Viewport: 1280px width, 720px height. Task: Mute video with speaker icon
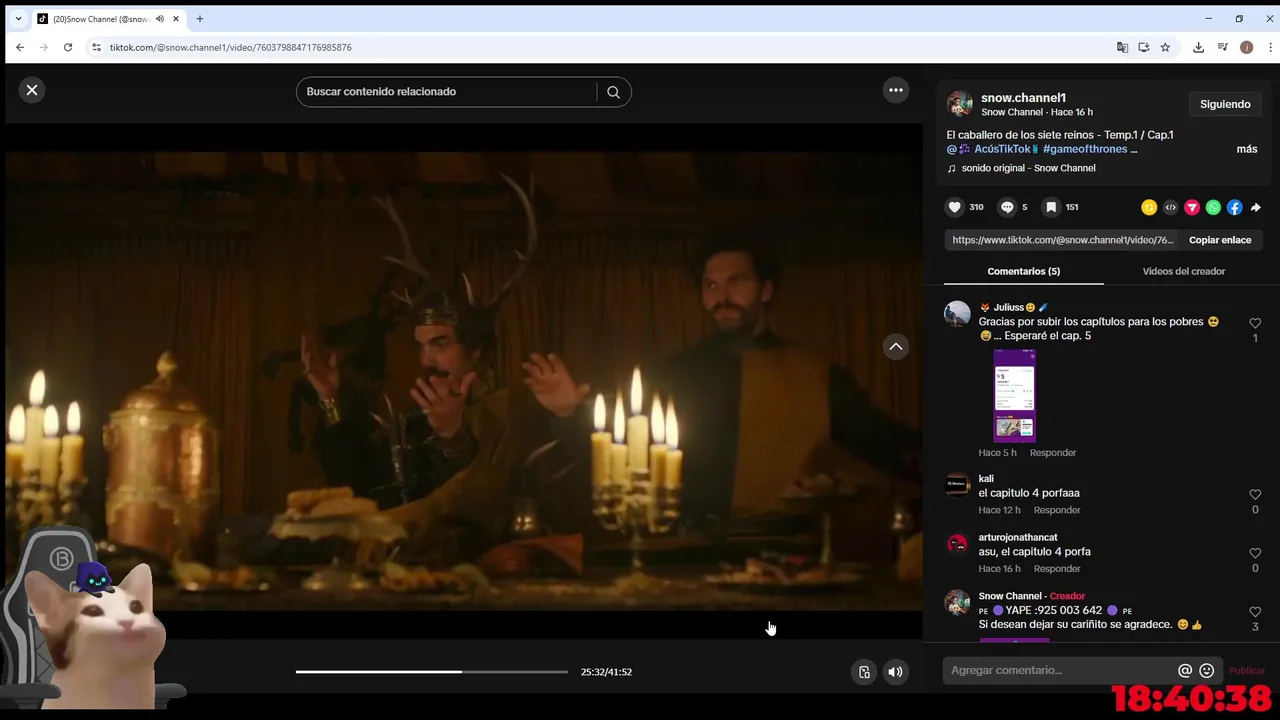pos(896,672)
